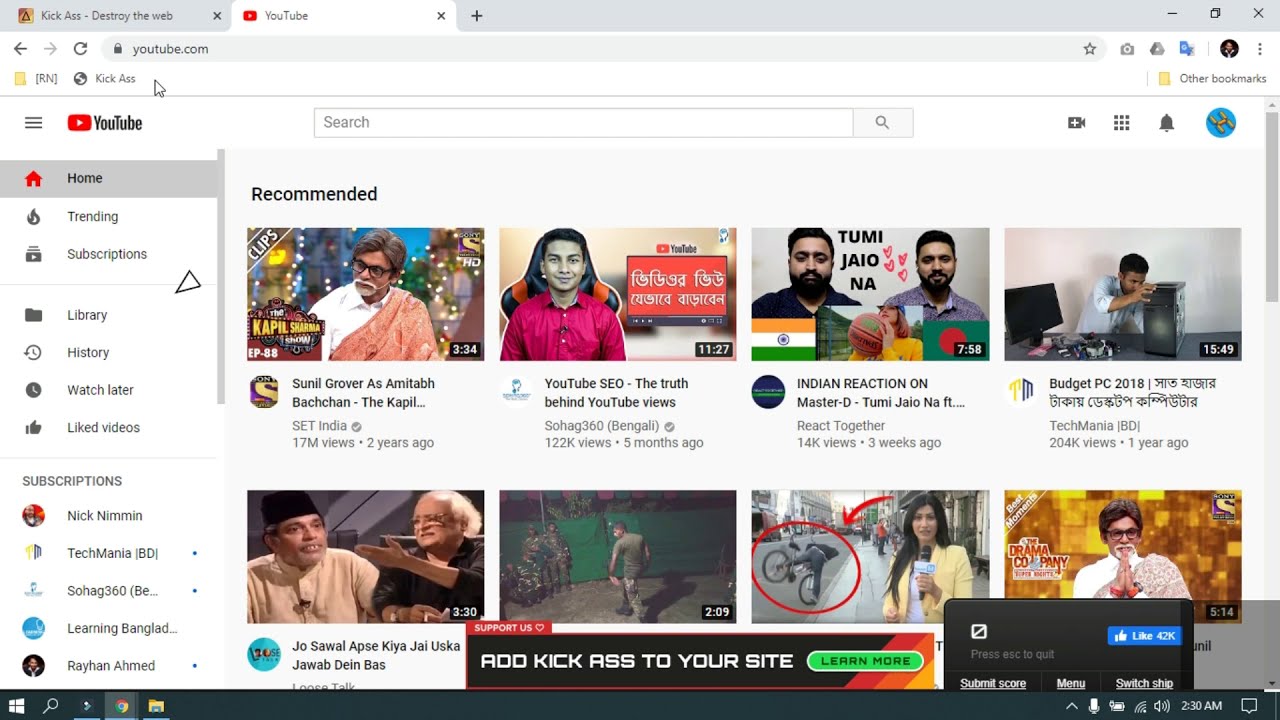Screen dimensions: 1280x720
Task: Click the taskbar clock showing 2:30 AM
Action: pos(1201,706)
